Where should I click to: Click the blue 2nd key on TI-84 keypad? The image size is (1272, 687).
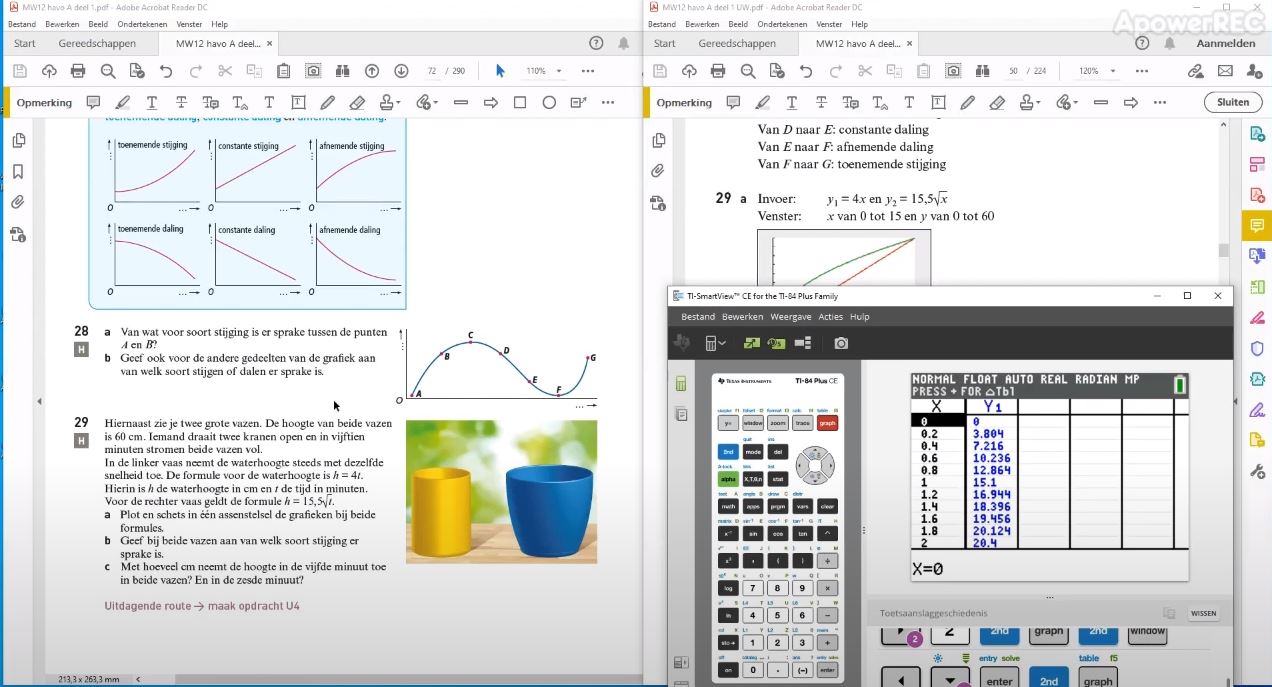[x=728, y=452]
